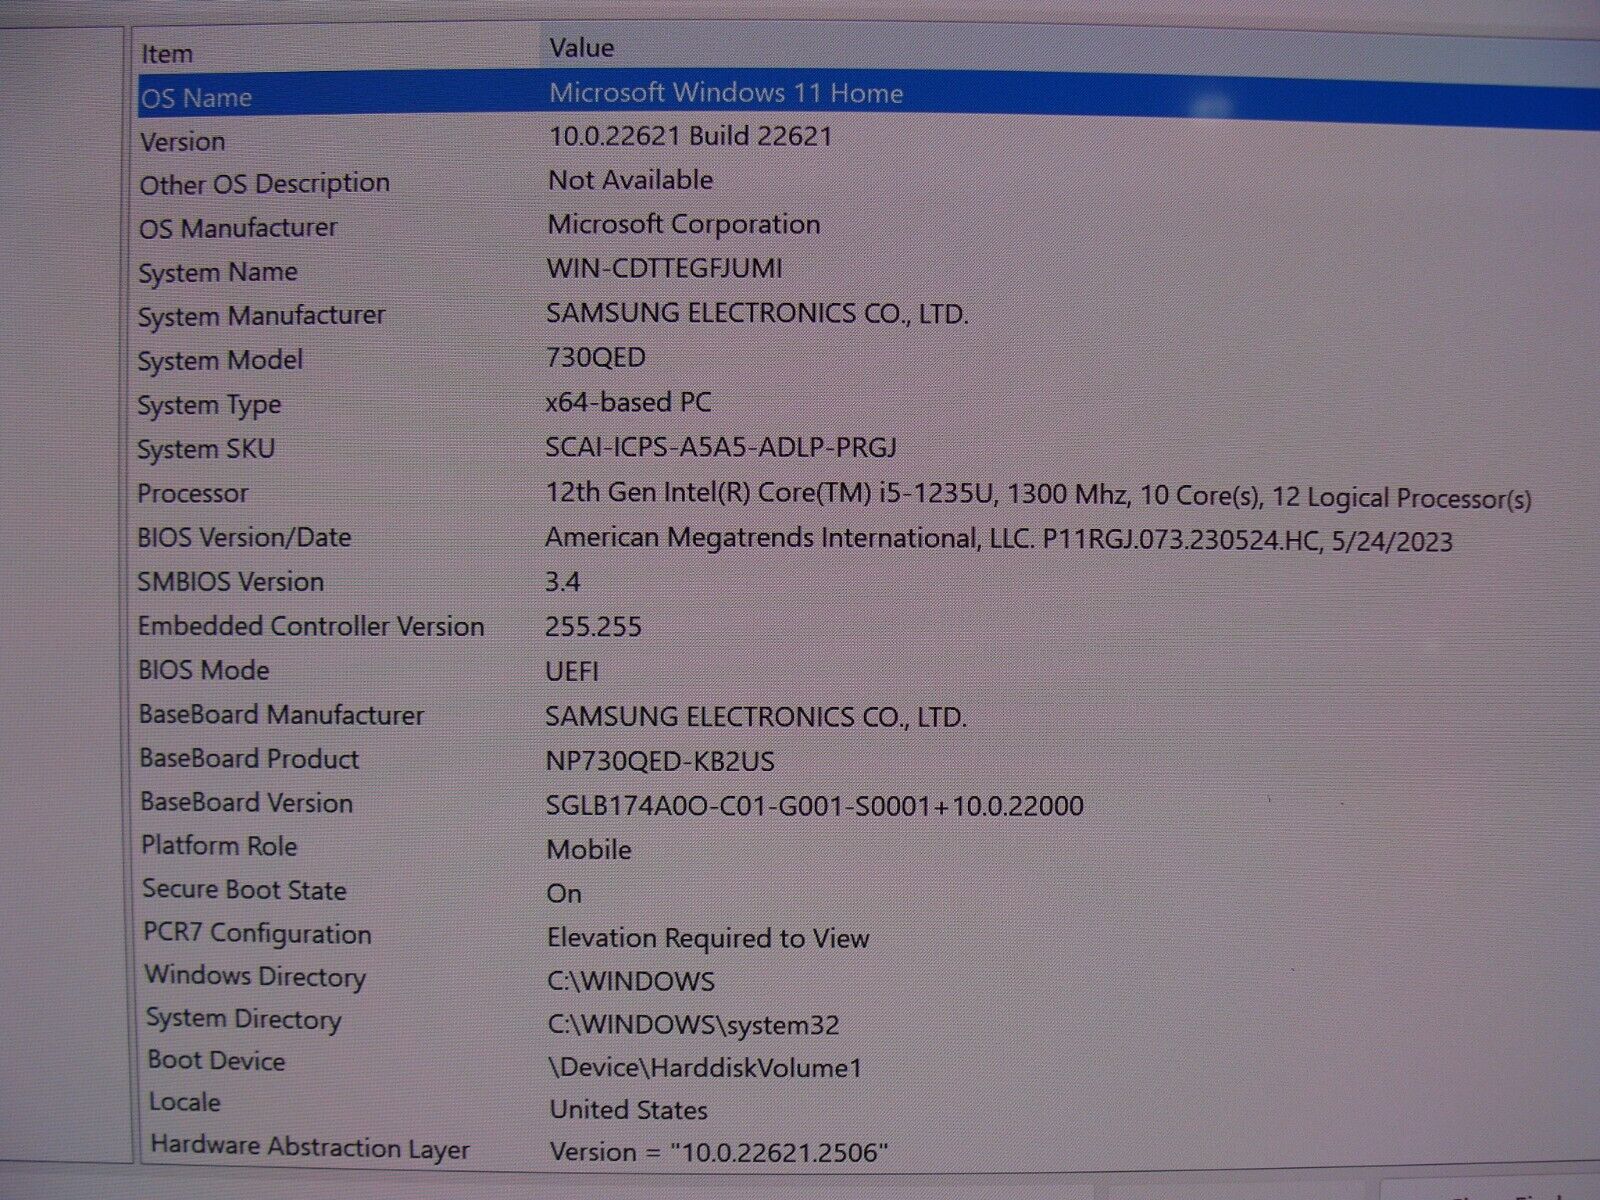
Task: Select the Hardware Abstraction Layer row
Action: 310,1147
